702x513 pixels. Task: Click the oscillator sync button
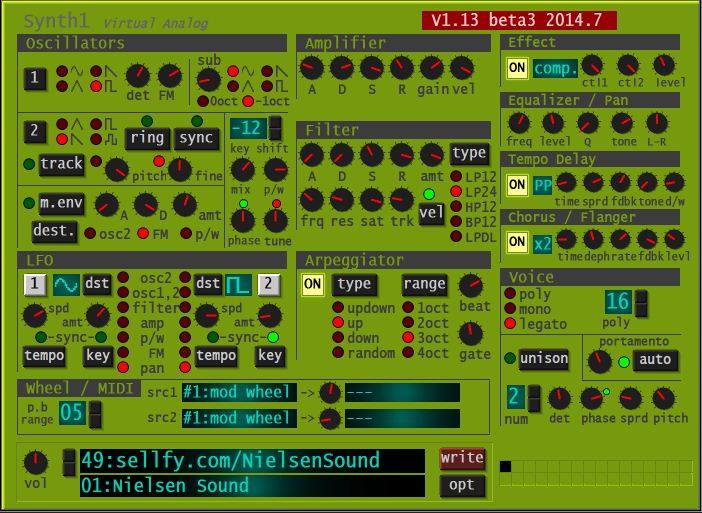pos(196,138)
